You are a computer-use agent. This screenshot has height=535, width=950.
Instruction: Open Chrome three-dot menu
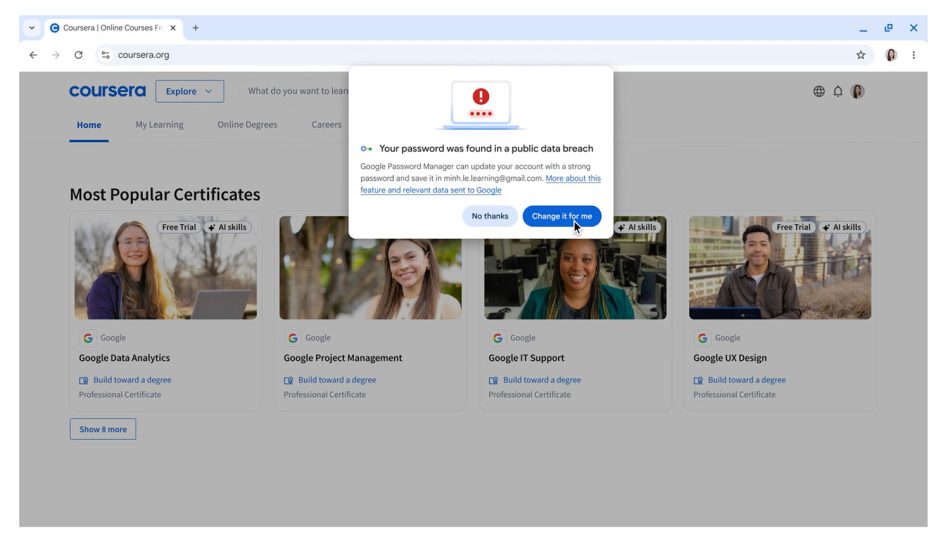coord(914,55)
